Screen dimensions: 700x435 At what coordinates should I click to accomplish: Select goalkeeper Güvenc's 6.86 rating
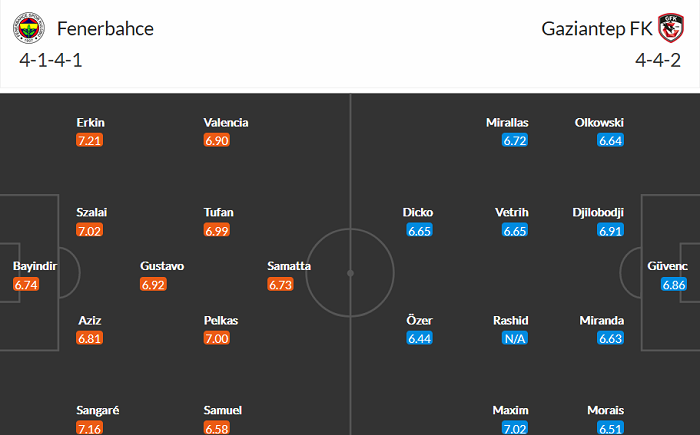click(x=675, y=285)
